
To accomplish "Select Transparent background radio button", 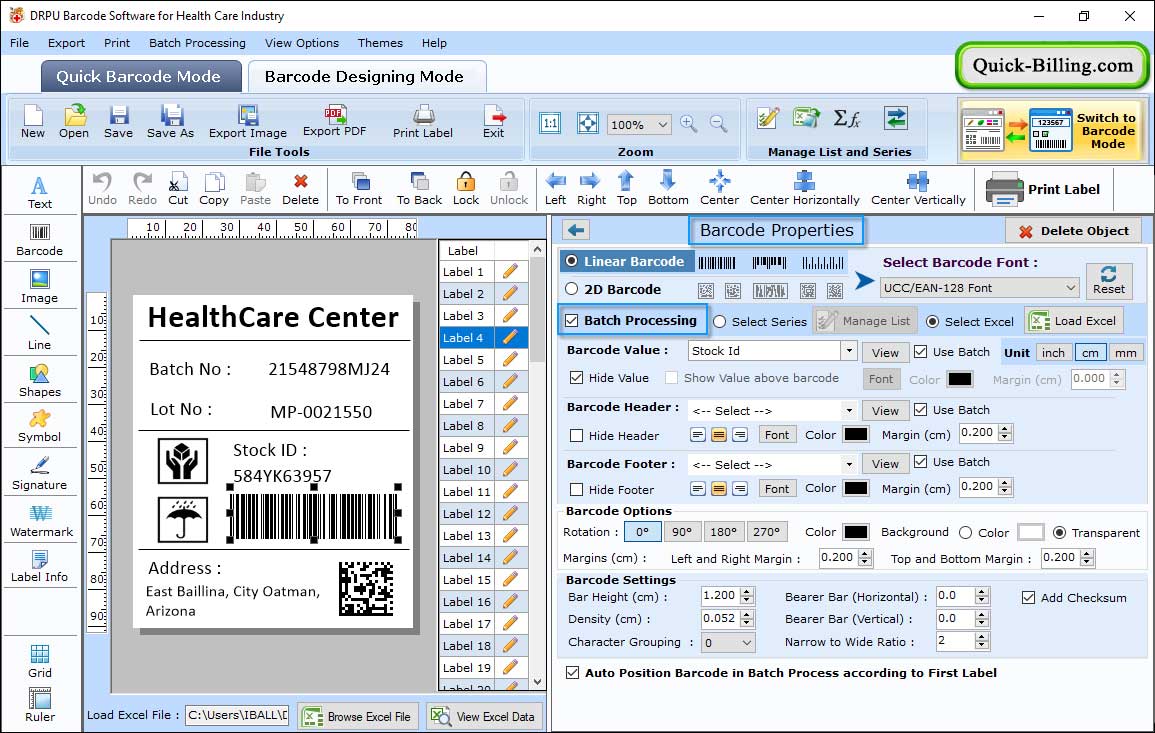I will (x=1059, y=533).
